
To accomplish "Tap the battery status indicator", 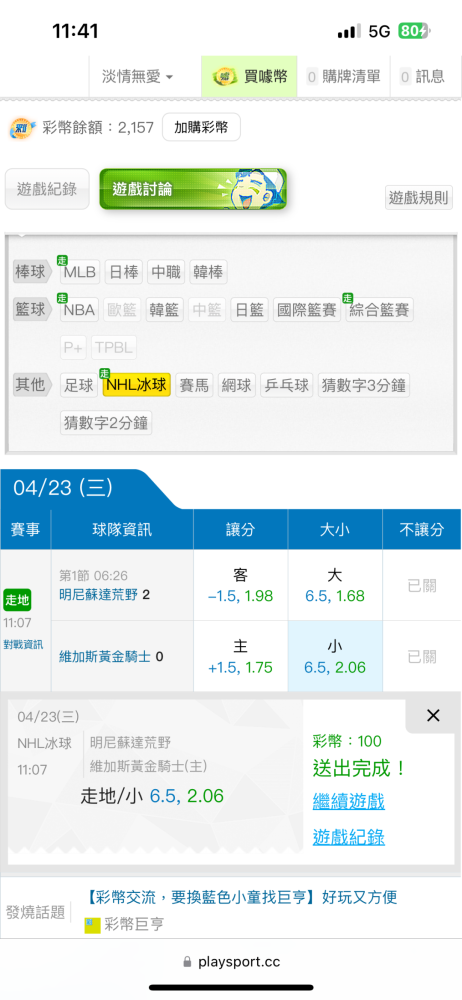I will pyautogui.click(x=414, y=31).
